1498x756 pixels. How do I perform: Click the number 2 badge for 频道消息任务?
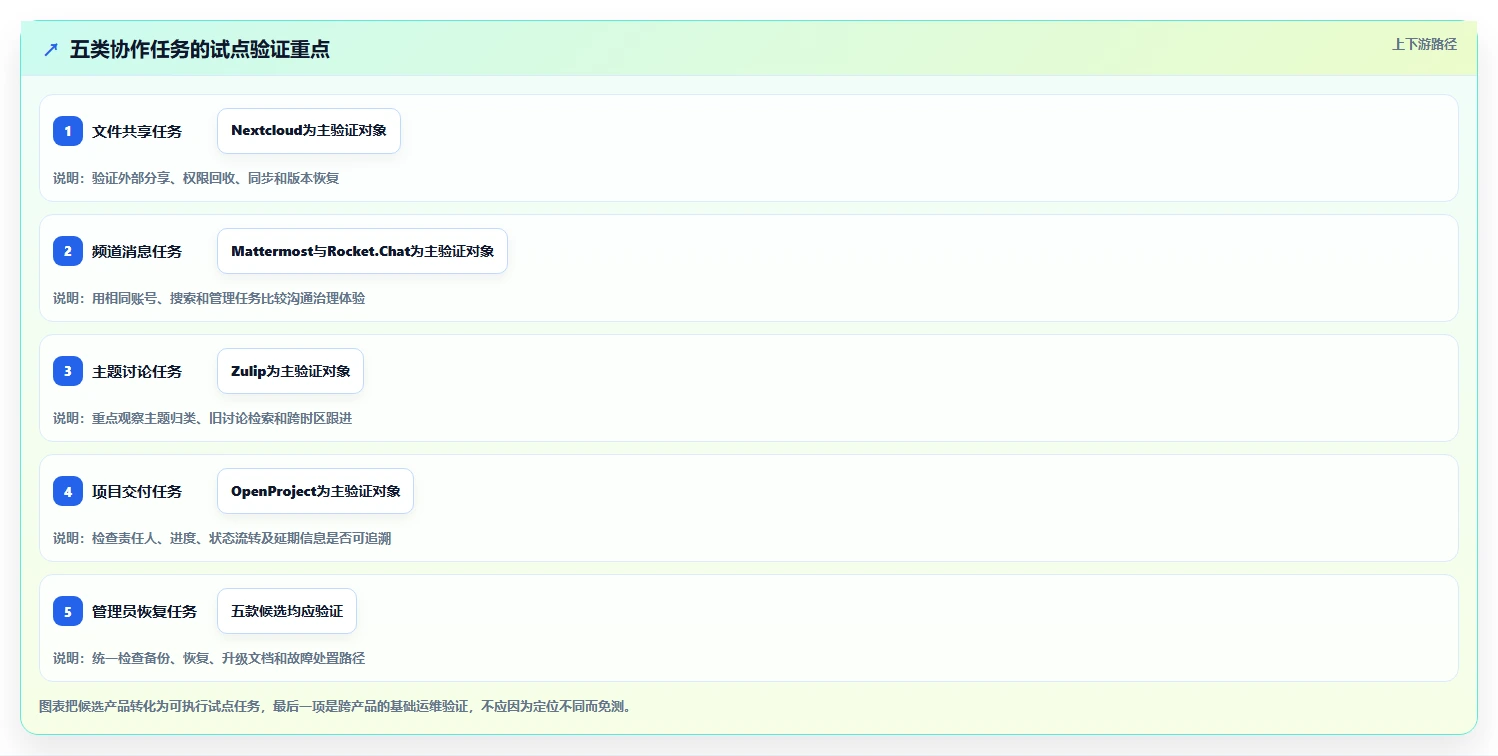[68, 251]
